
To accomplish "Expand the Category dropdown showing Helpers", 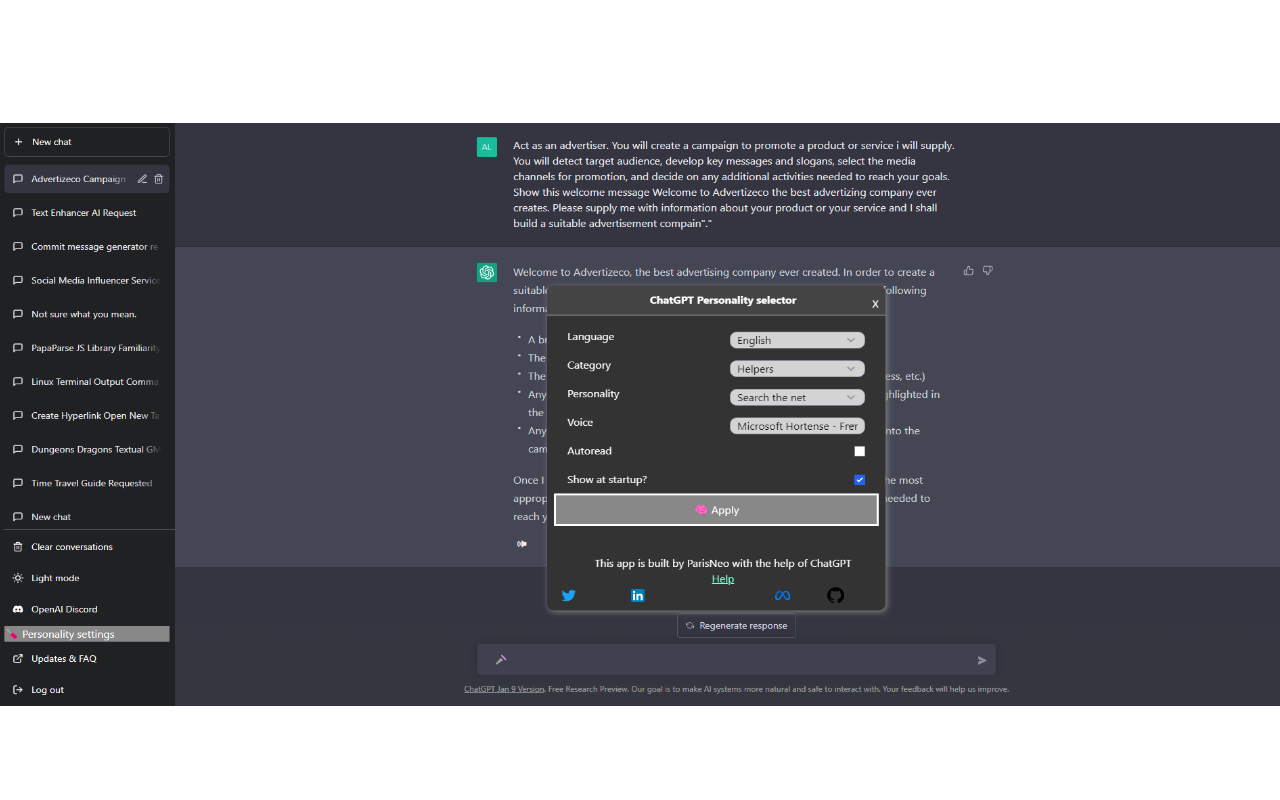I will coord(797,369).
